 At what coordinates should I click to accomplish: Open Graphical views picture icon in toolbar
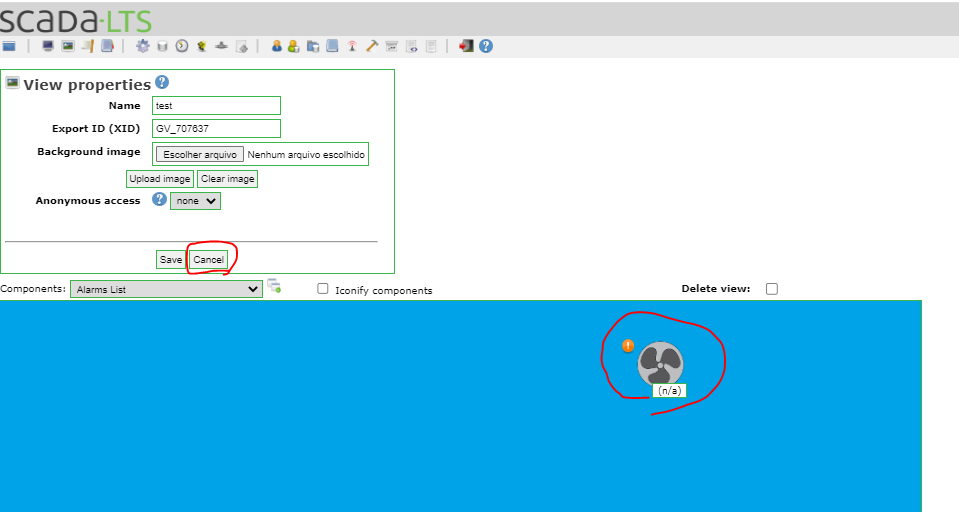[68, 46]
